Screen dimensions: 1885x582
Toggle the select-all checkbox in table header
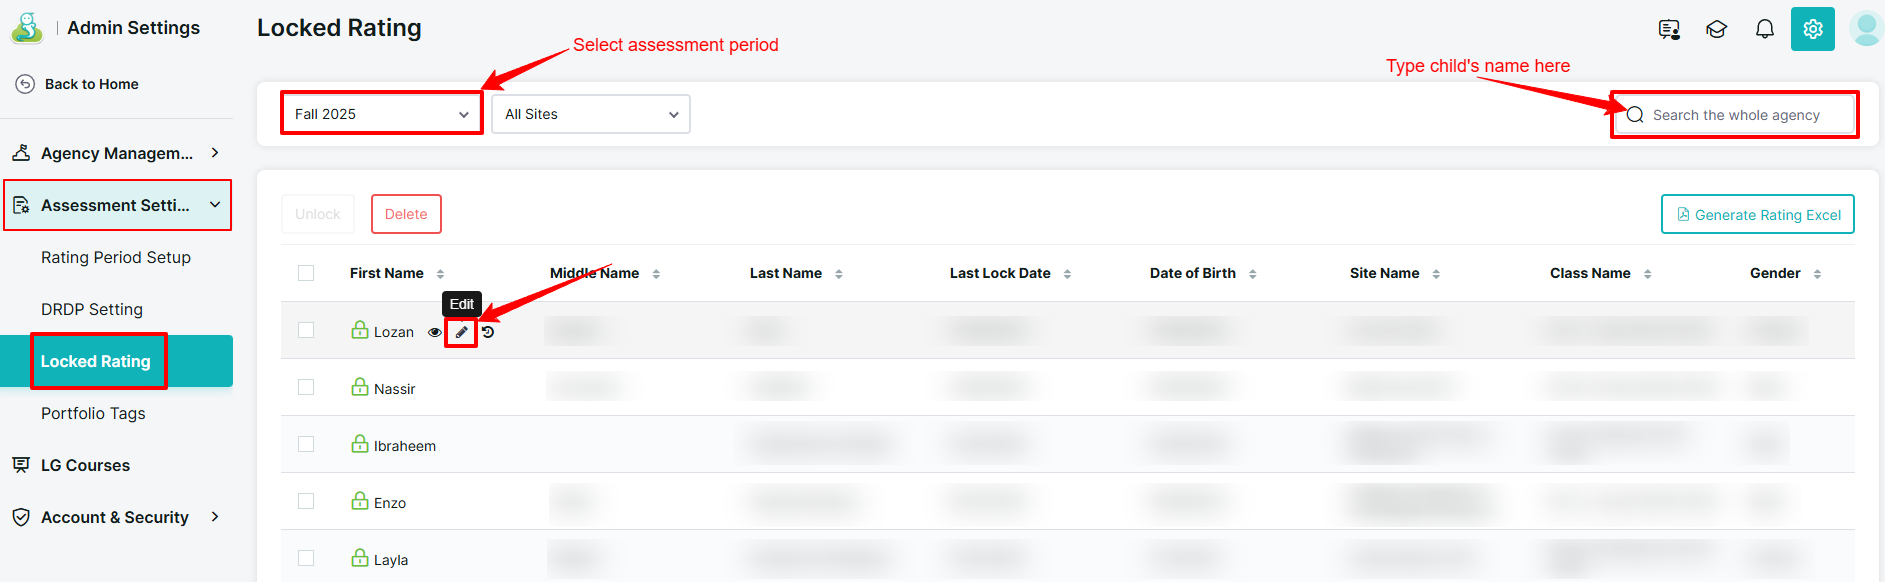[306, 273]
